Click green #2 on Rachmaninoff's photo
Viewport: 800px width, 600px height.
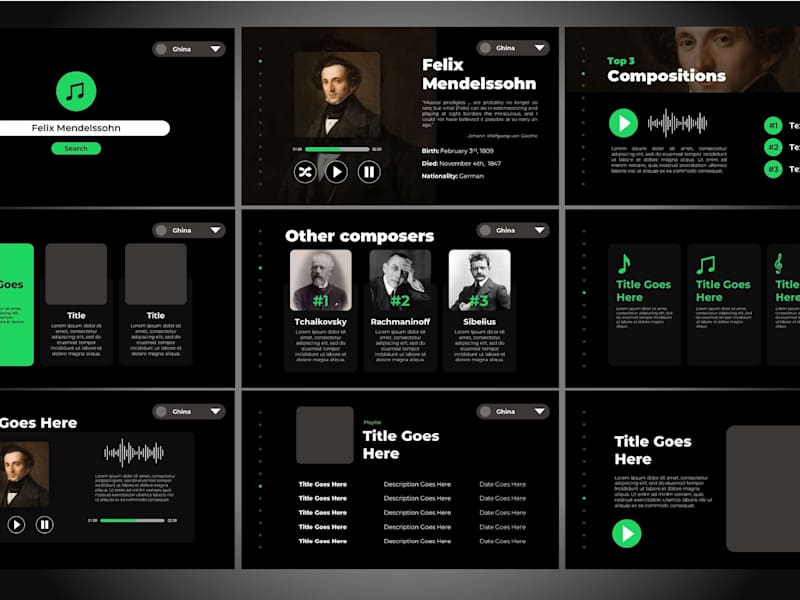400,301
